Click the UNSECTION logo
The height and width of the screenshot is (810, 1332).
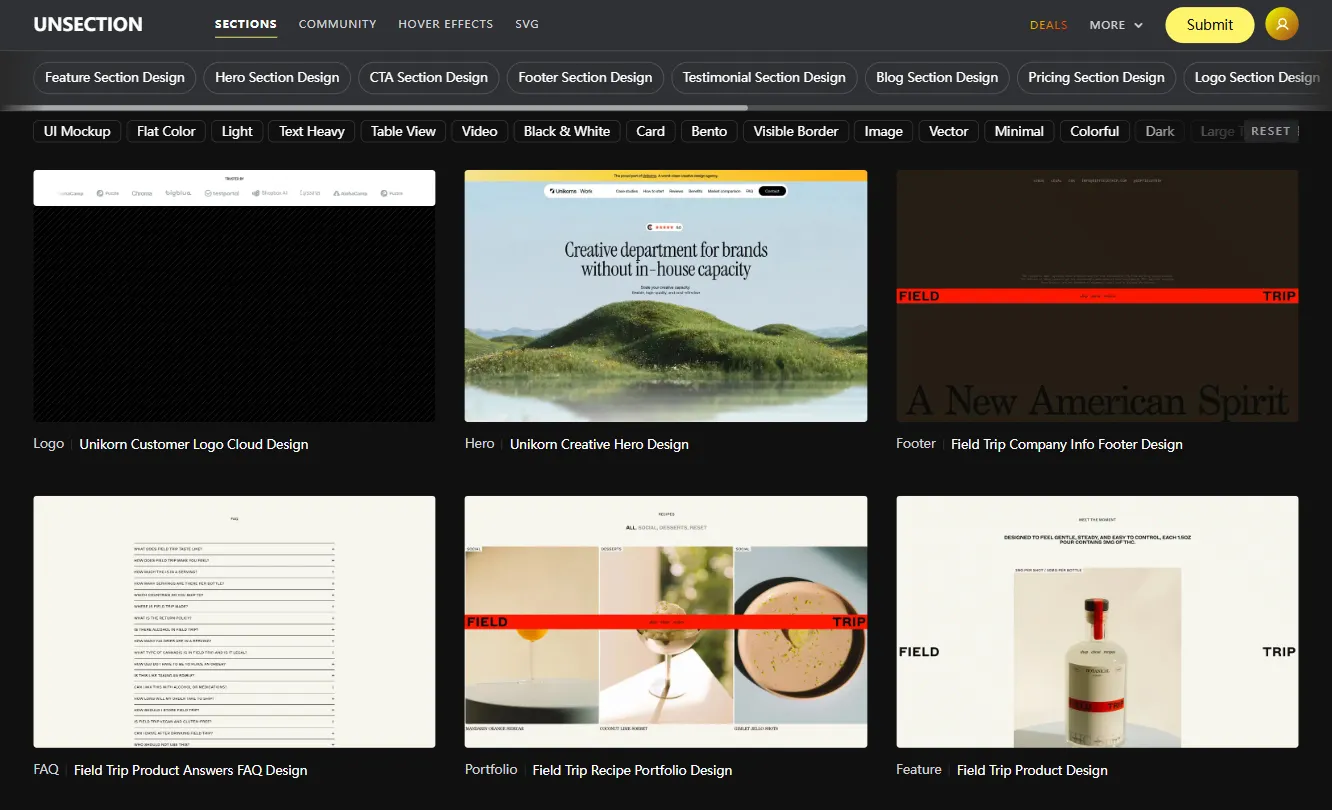point(88,24)
